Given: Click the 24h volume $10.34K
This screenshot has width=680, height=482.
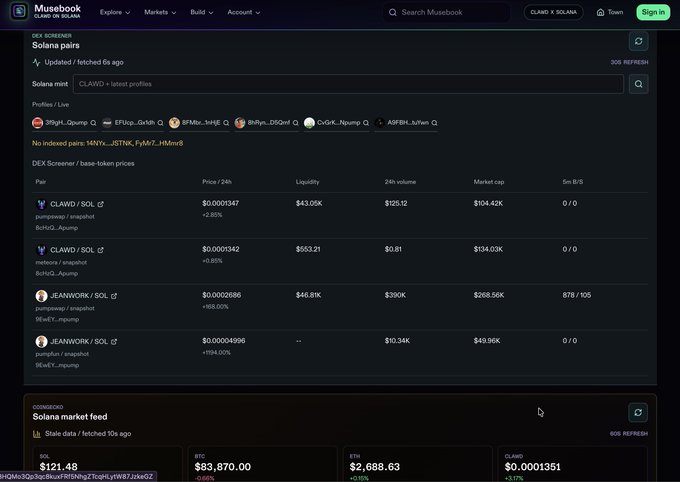Looking at the screenshot, I should (x=397, y=341).
